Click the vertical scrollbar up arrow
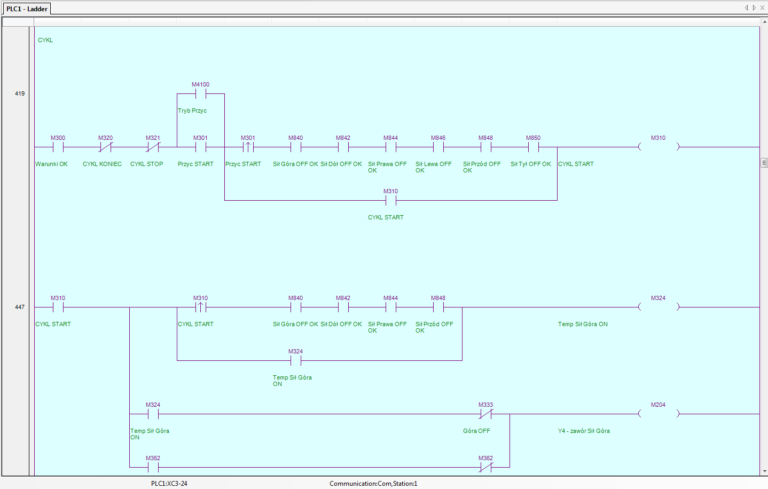The width and height of the screenshot is (768, 489). [763, 21]
